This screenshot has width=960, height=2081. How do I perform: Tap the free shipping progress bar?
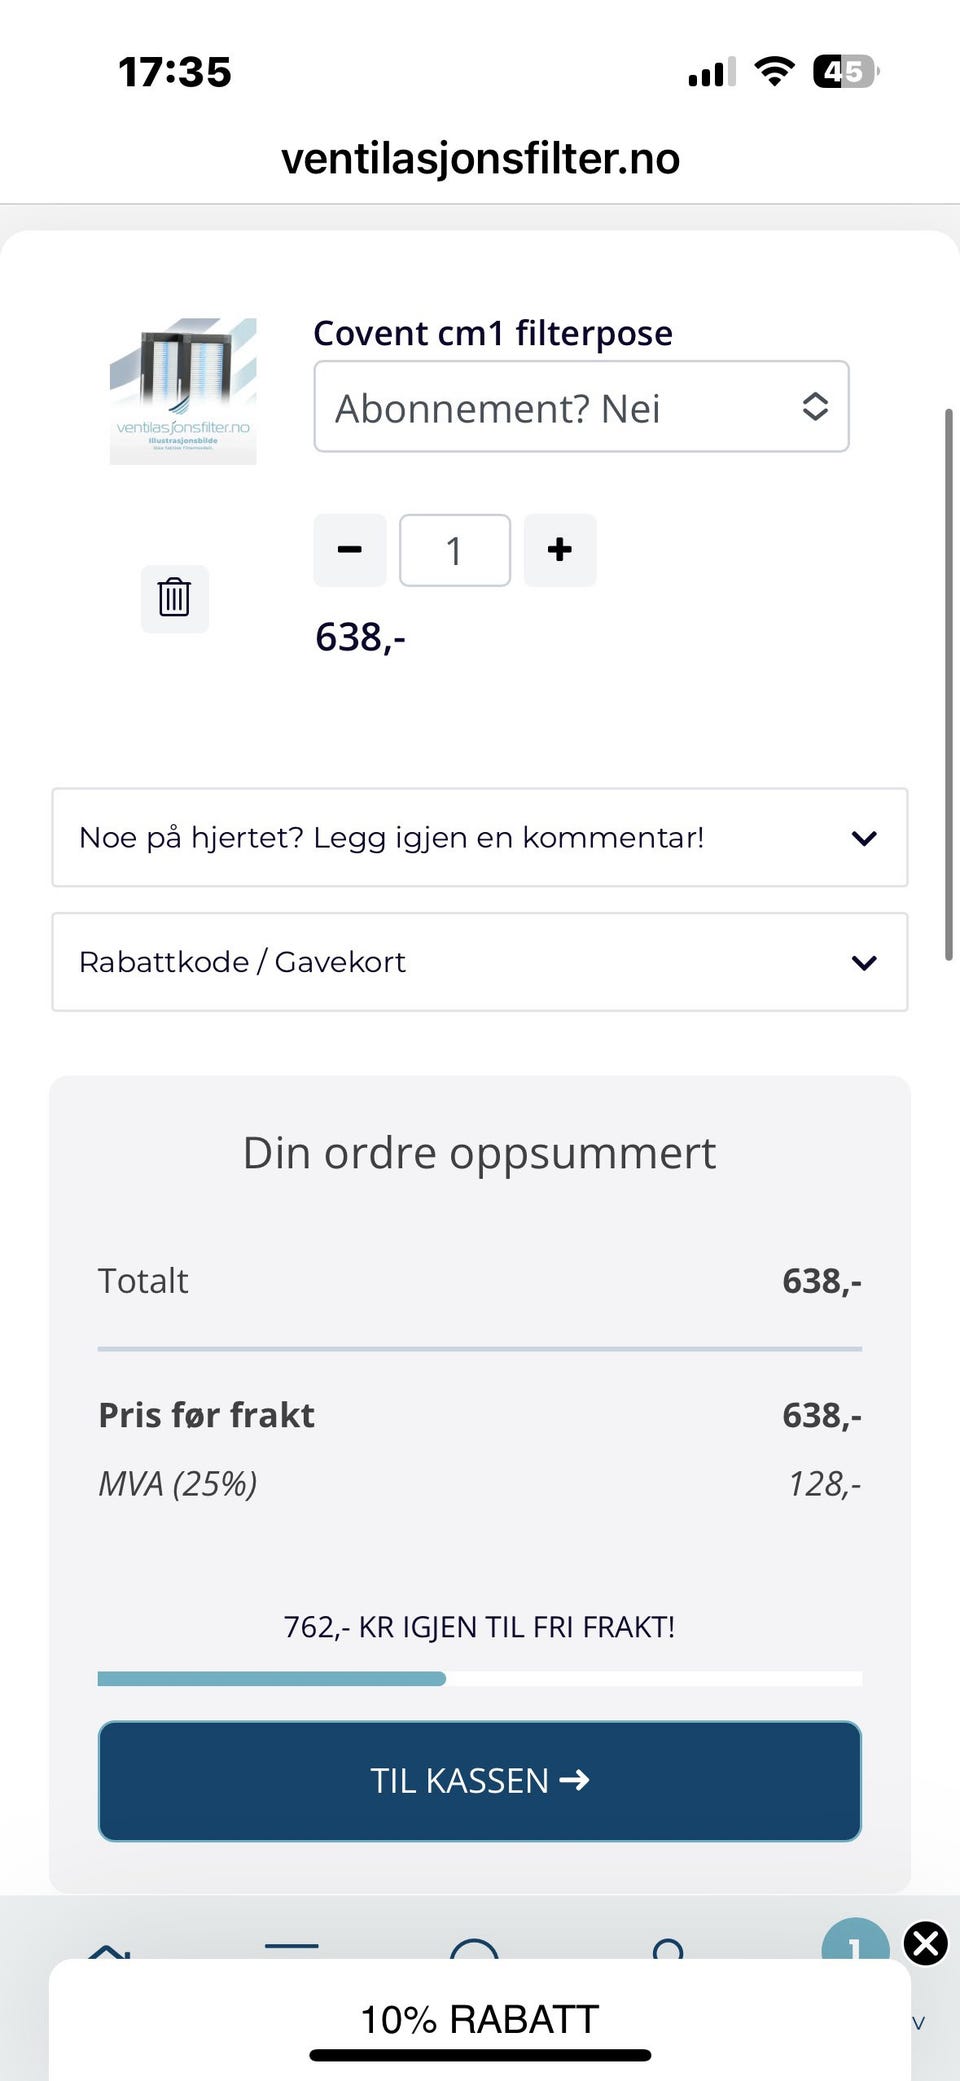pyautogui.click(x=480, y=1679)
